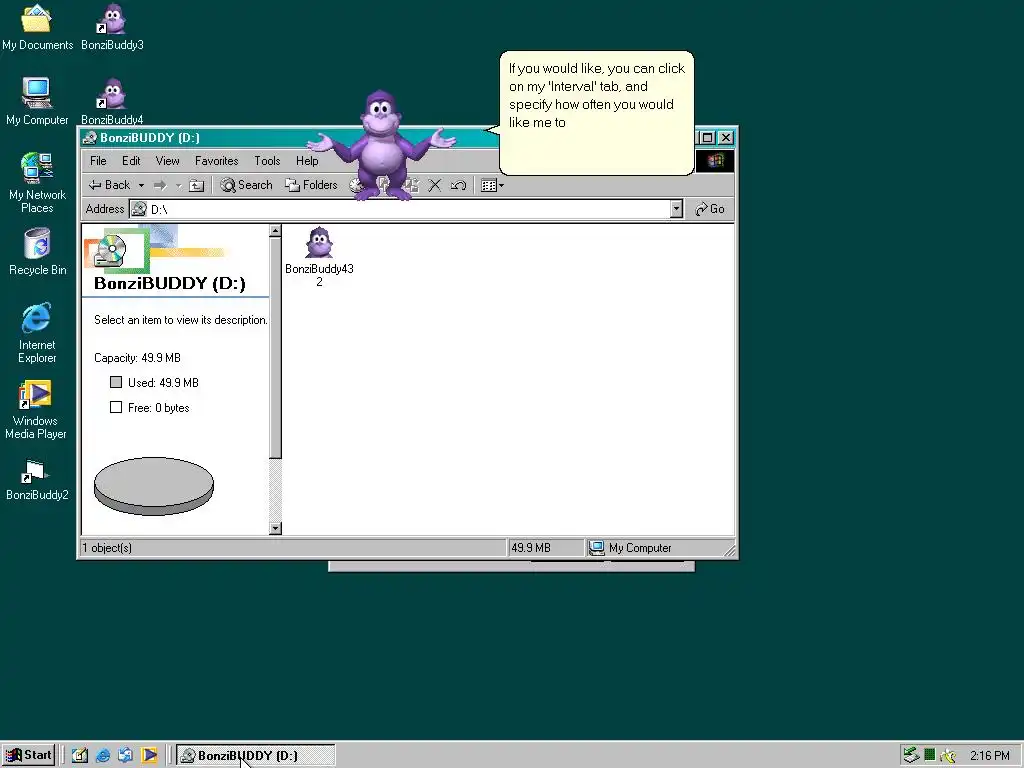Click the first system tray icon
1024x768 pixels.
tap(911, 756)
